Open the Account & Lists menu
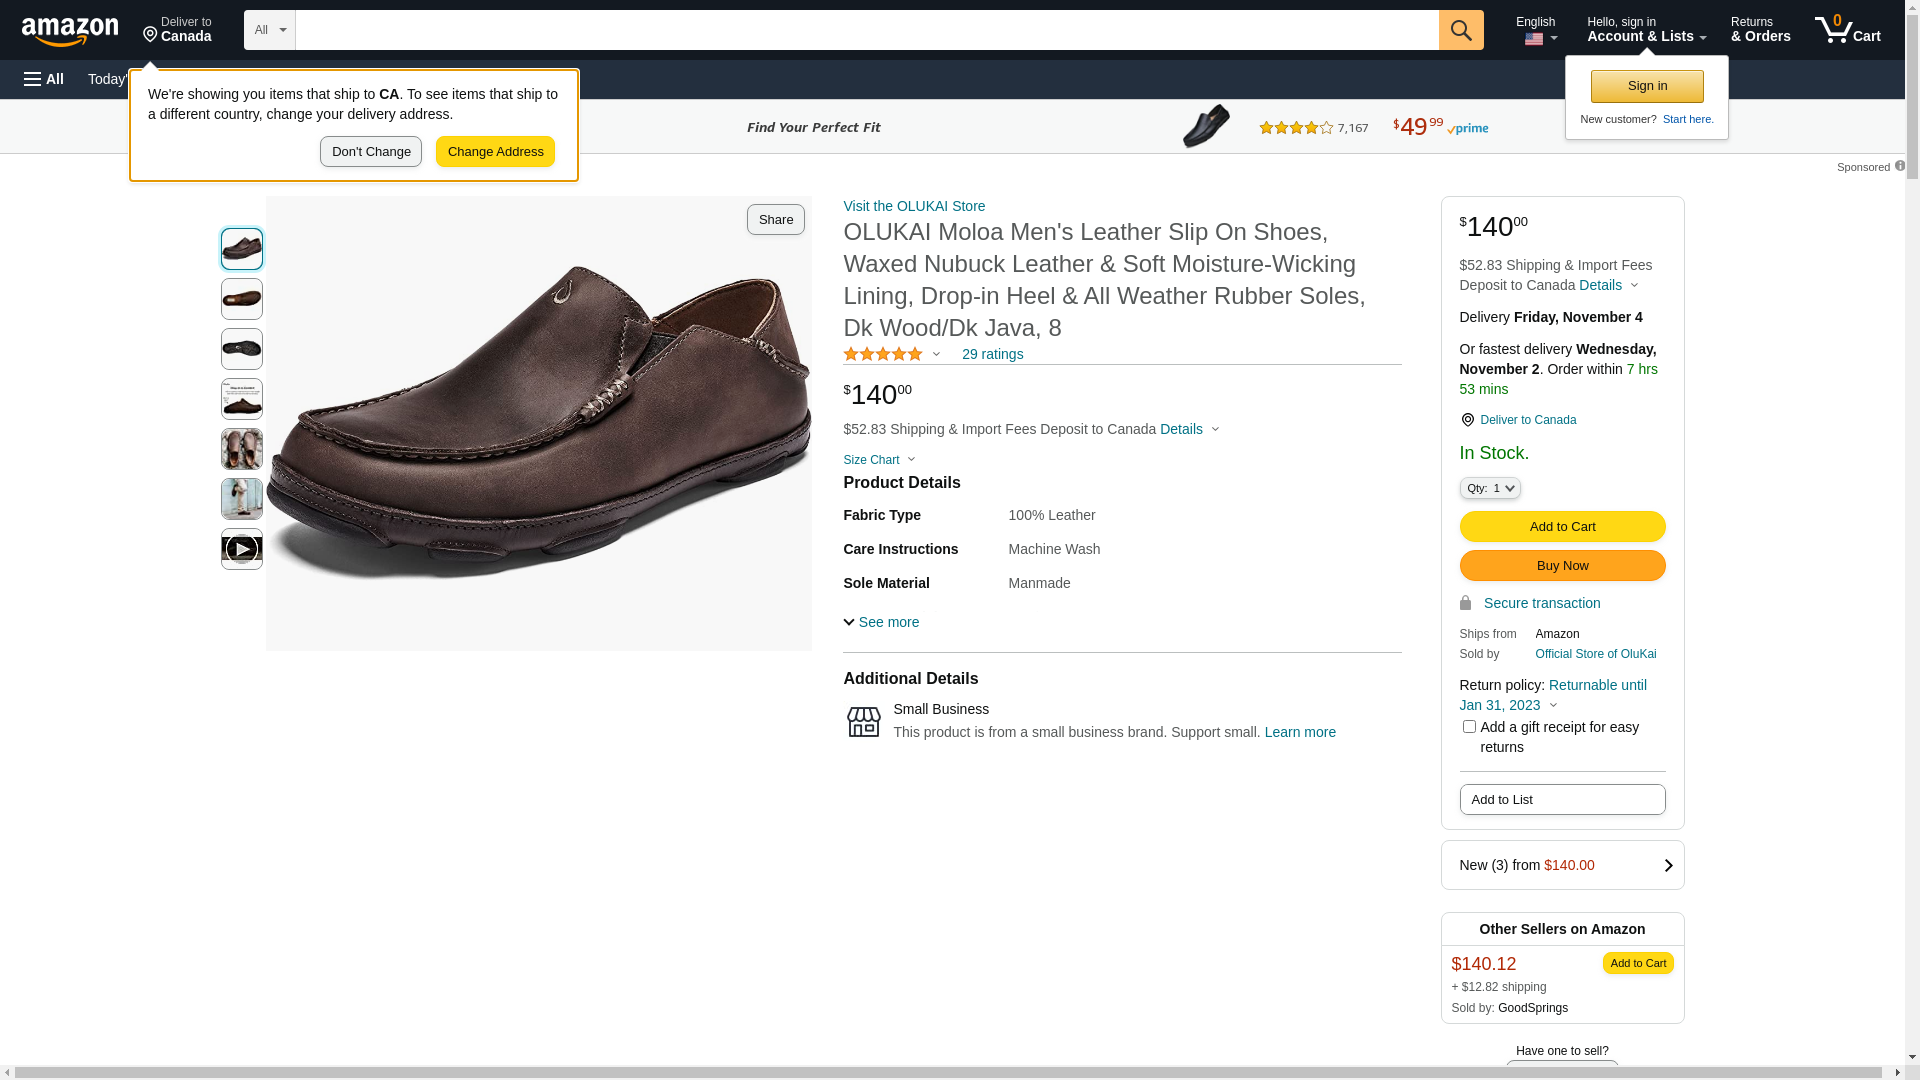Viewport: 1920px width, 1080px height. tap(1646, 30)
